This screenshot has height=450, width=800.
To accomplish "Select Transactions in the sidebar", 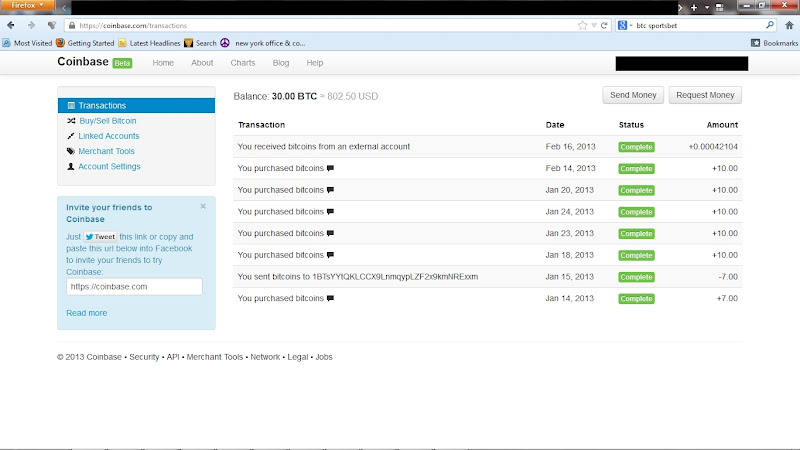I will tap(136, 106).
